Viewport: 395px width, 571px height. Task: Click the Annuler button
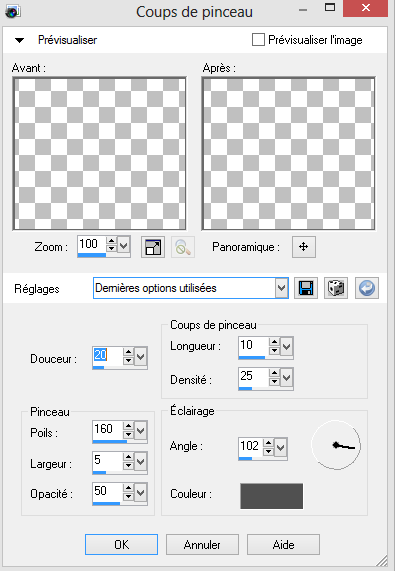pyautogui.click(x=202, y=544)
